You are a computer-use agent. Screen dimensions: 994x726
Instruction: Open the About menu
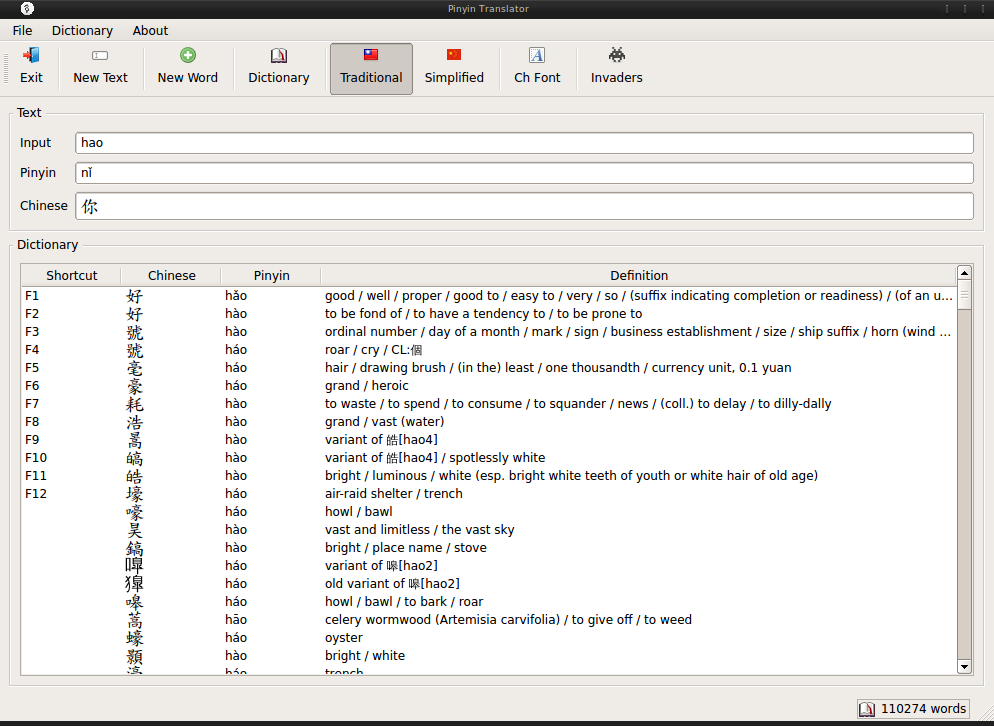point(150,30)
